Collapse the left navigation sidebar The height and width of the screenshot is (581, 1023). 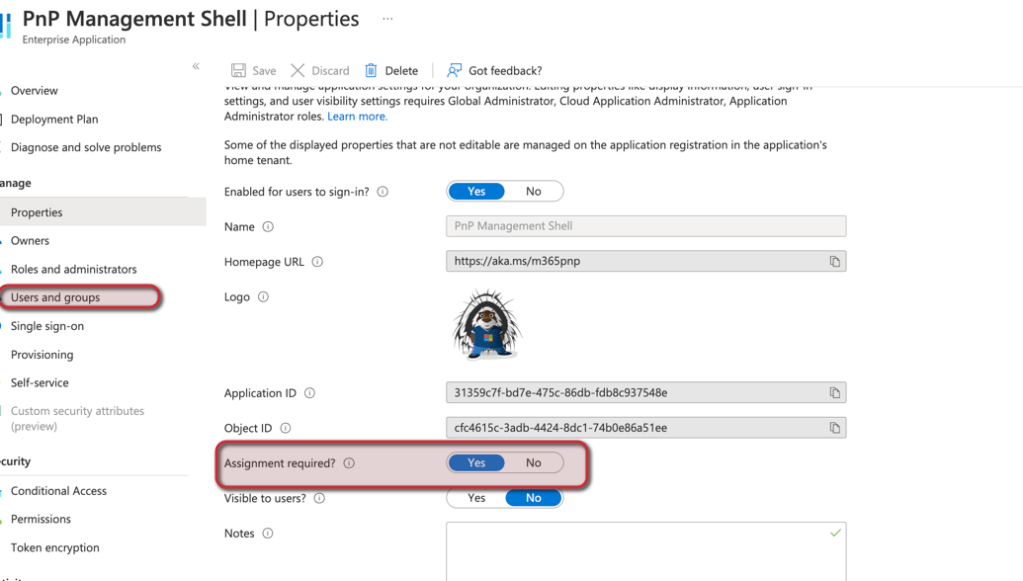click(196, 66)
